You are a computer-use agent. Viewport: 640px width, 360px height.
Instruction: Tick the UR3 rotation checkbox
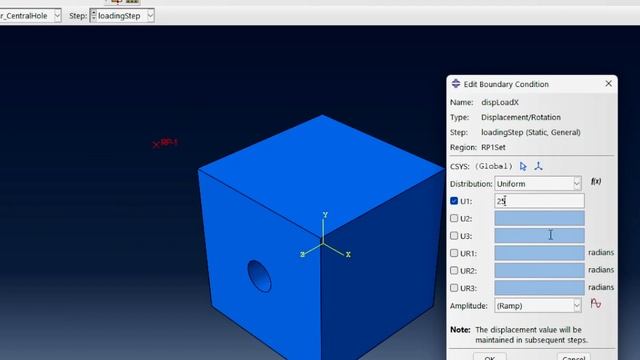coord(454,288)
